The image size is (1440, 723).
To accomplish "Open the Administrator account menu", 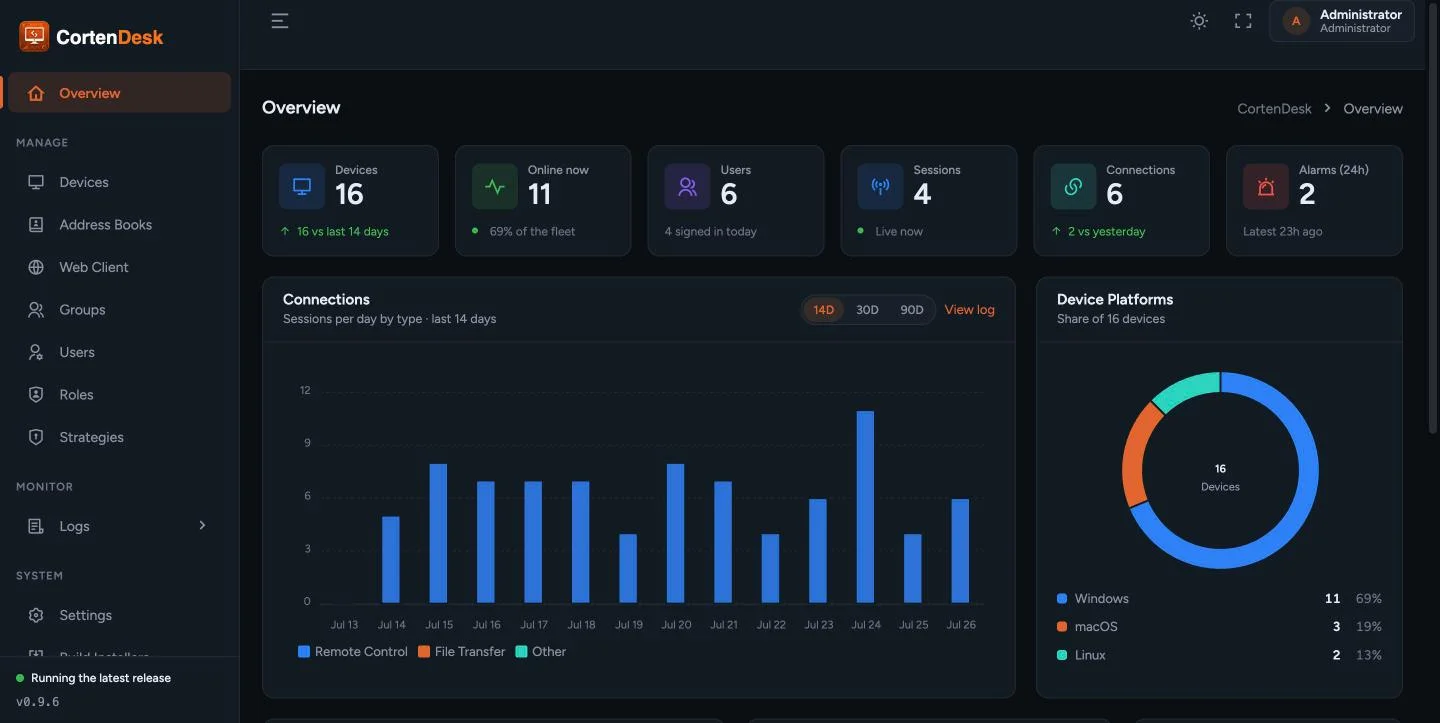I will pyautogui.click(x=1342, y=21).
